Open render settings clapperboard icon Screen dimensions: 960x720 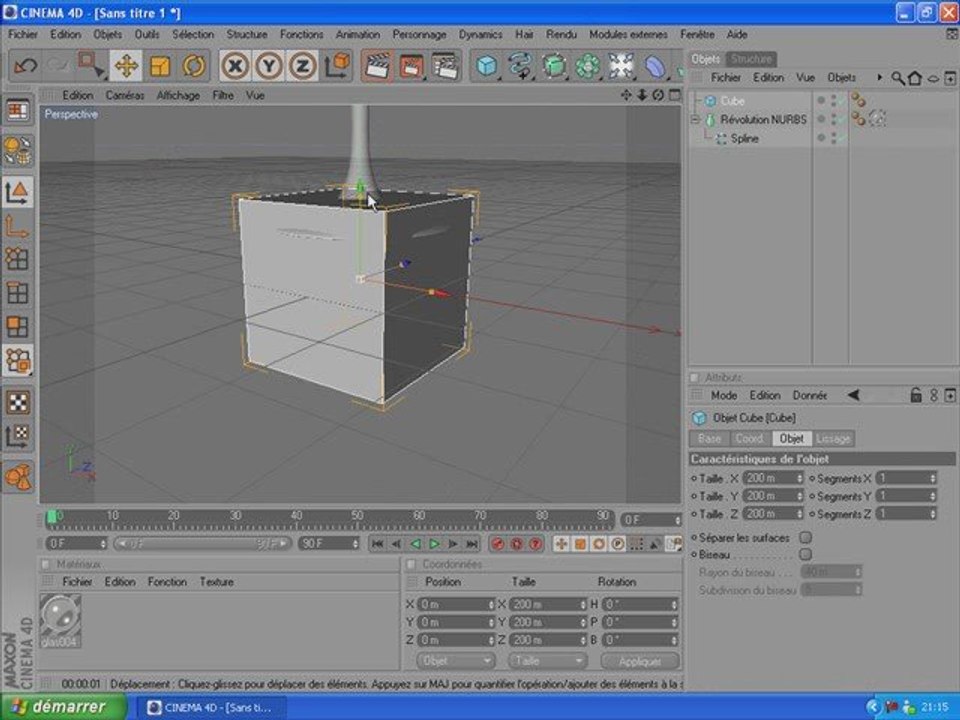tap(445, 66)
